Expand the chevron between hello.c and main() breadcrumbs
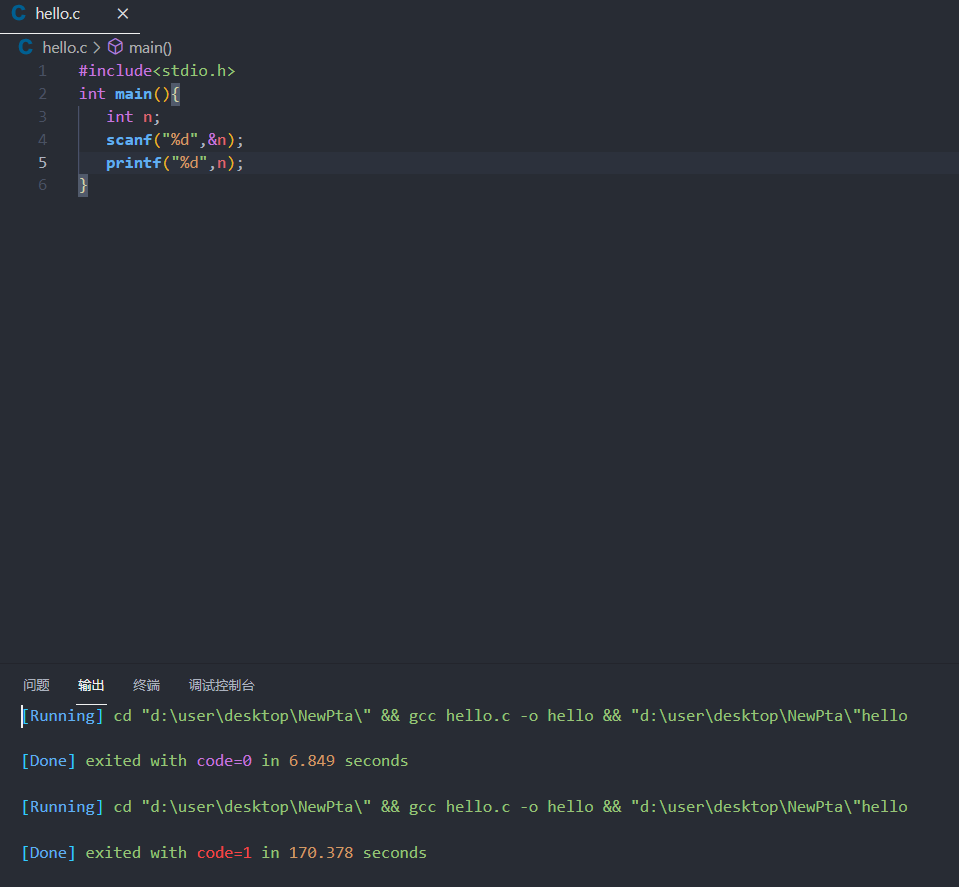 pyautogui.click(x=95, y=47)
